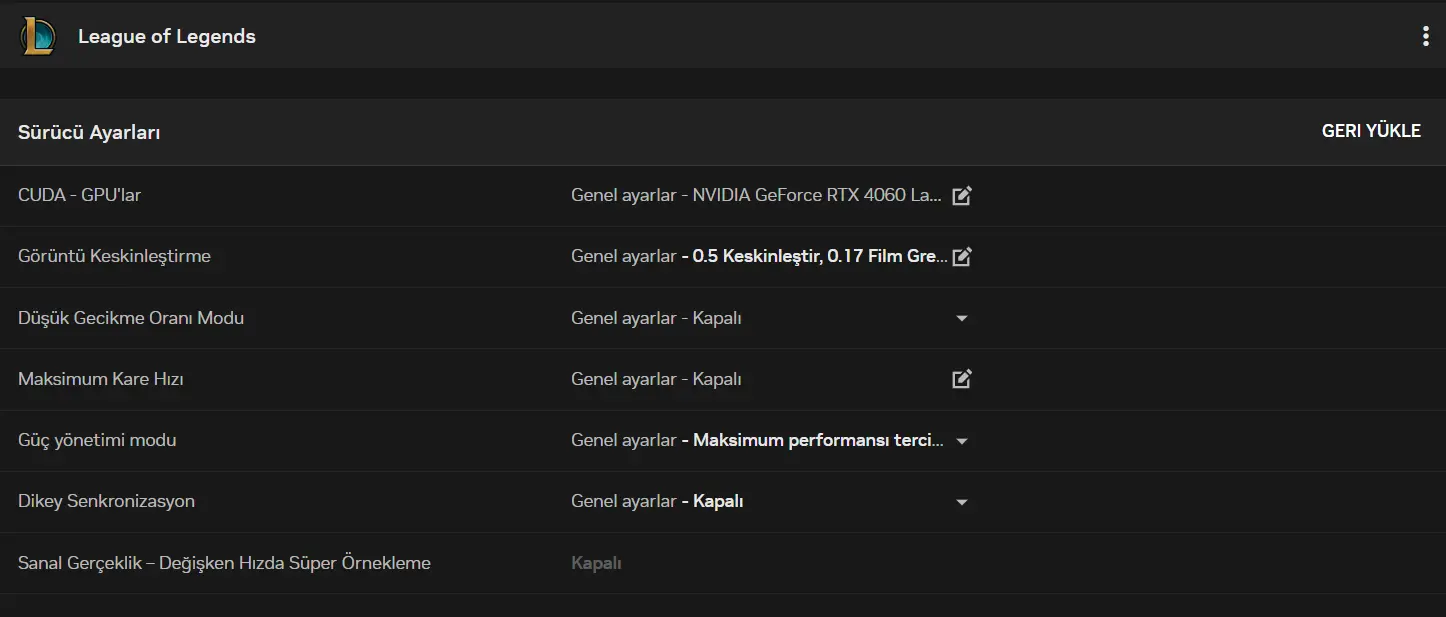
Task: Open the Güç yönetimi modu dropdown arrow
Action: [962, 441]
